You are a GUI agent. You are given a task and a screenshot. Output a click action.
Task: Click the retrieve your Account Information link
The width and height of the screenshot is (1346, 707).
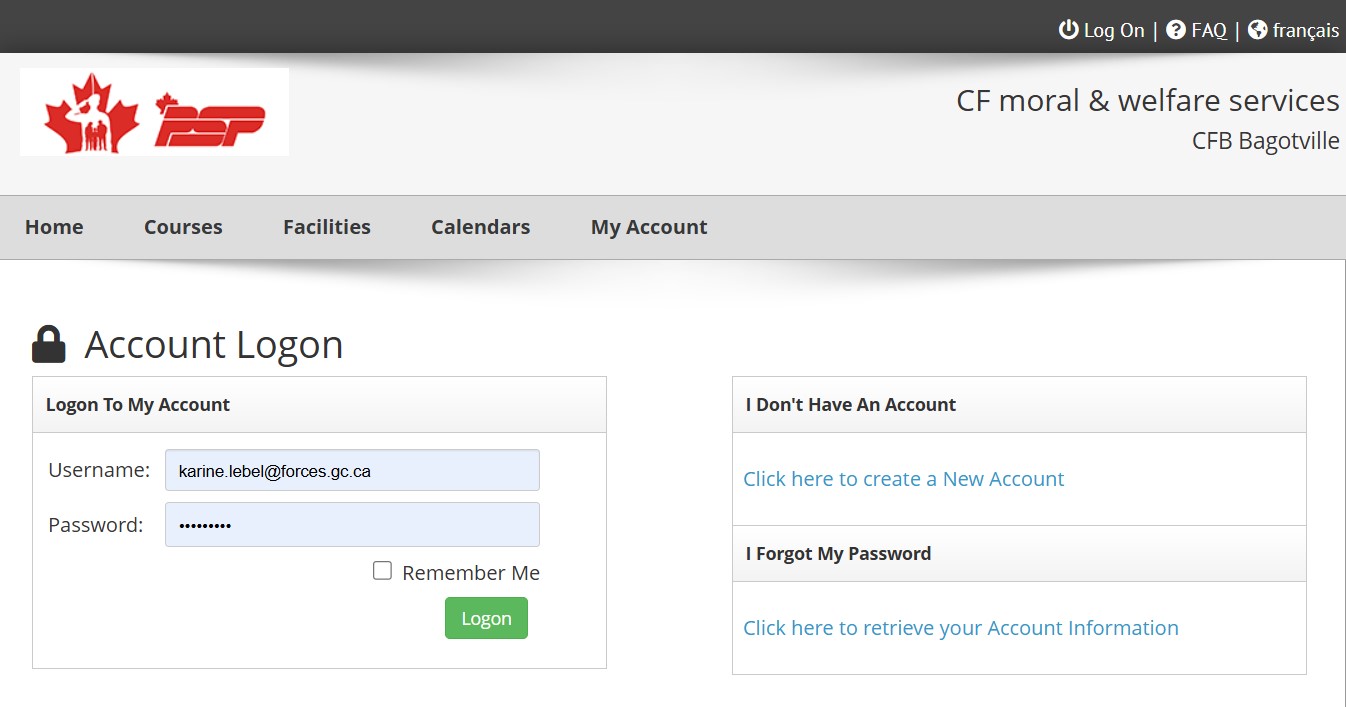[960, 628]
